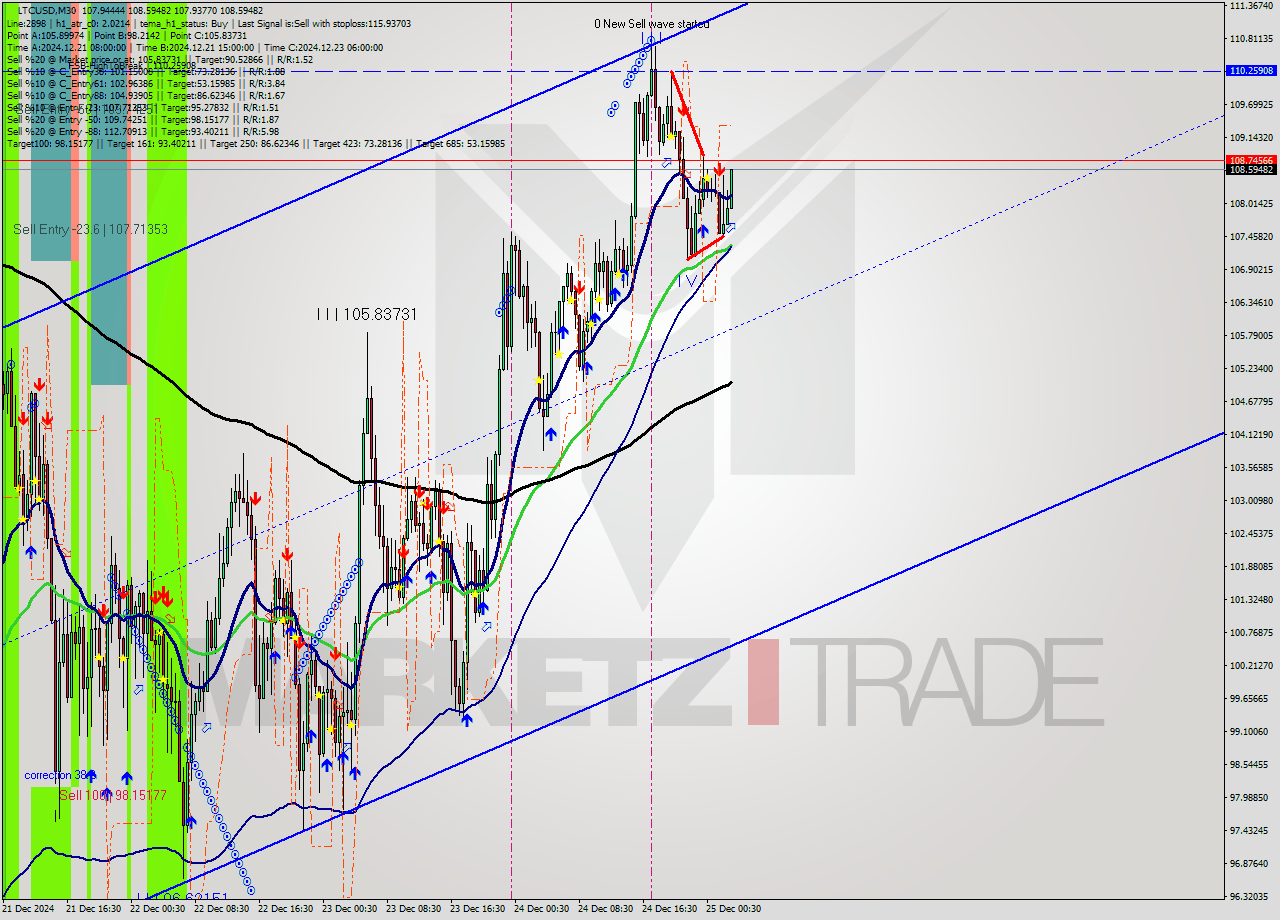The image size is (1280, 920).
Task: Select the '0 New Sell wave started' label
Action: [x=652, y=24]
